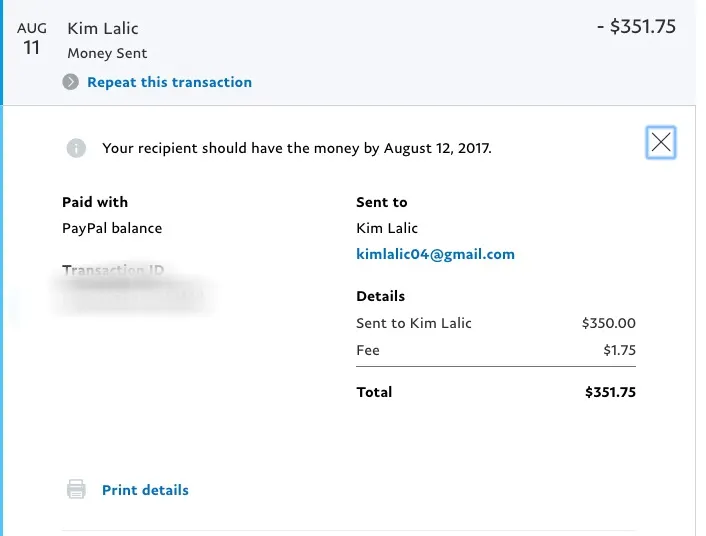
Task: Close the transaction details panel
Action: point(661,143)
